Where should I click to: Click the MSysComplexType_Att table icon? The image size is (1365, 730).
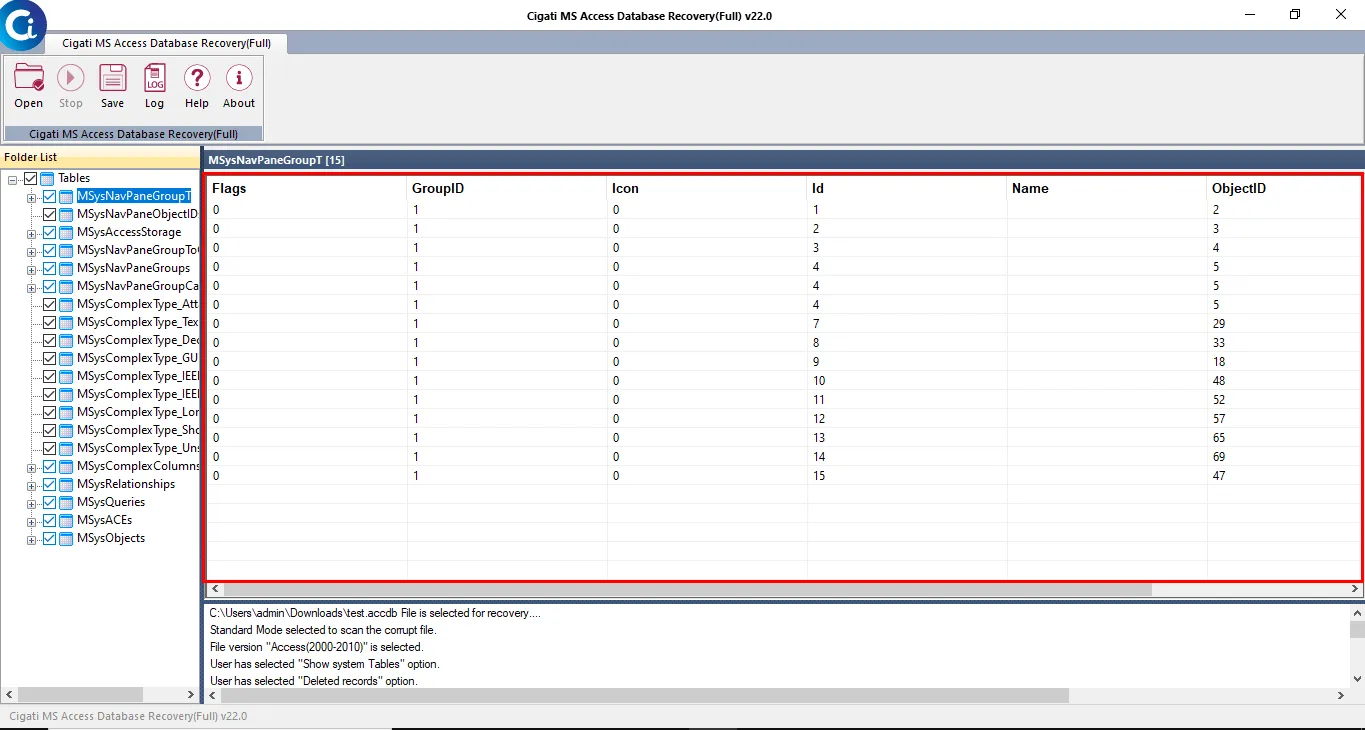(67, 304)
